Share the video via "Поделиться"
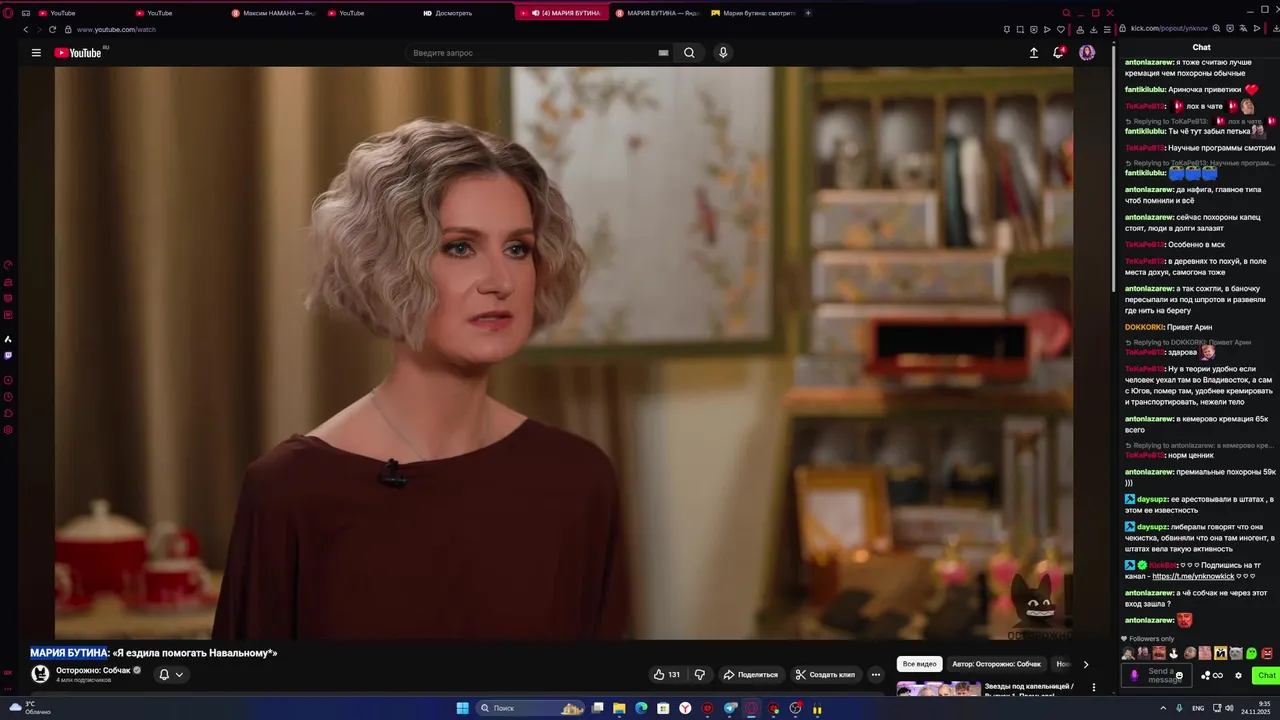This screenshot has height=720, width=1280. (x=751, y=675)
